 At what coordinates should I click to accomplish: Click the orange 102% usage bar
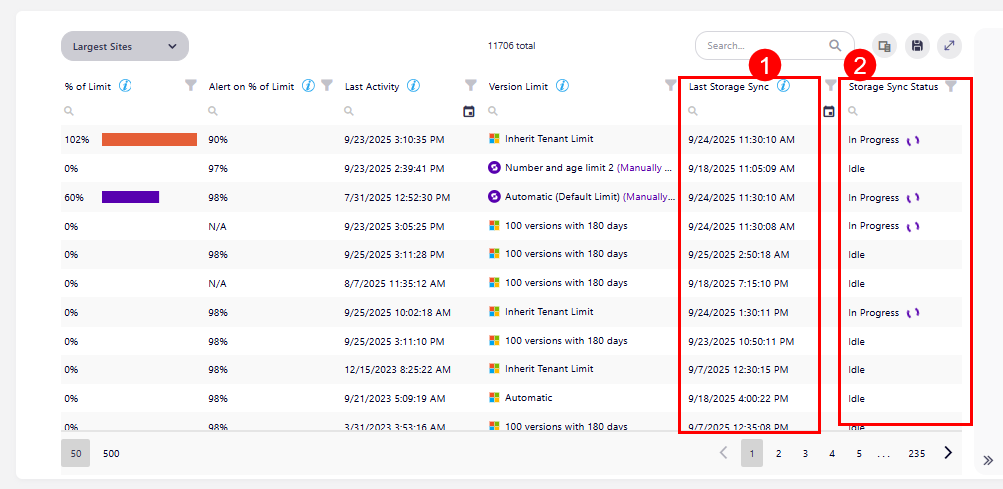149,140
